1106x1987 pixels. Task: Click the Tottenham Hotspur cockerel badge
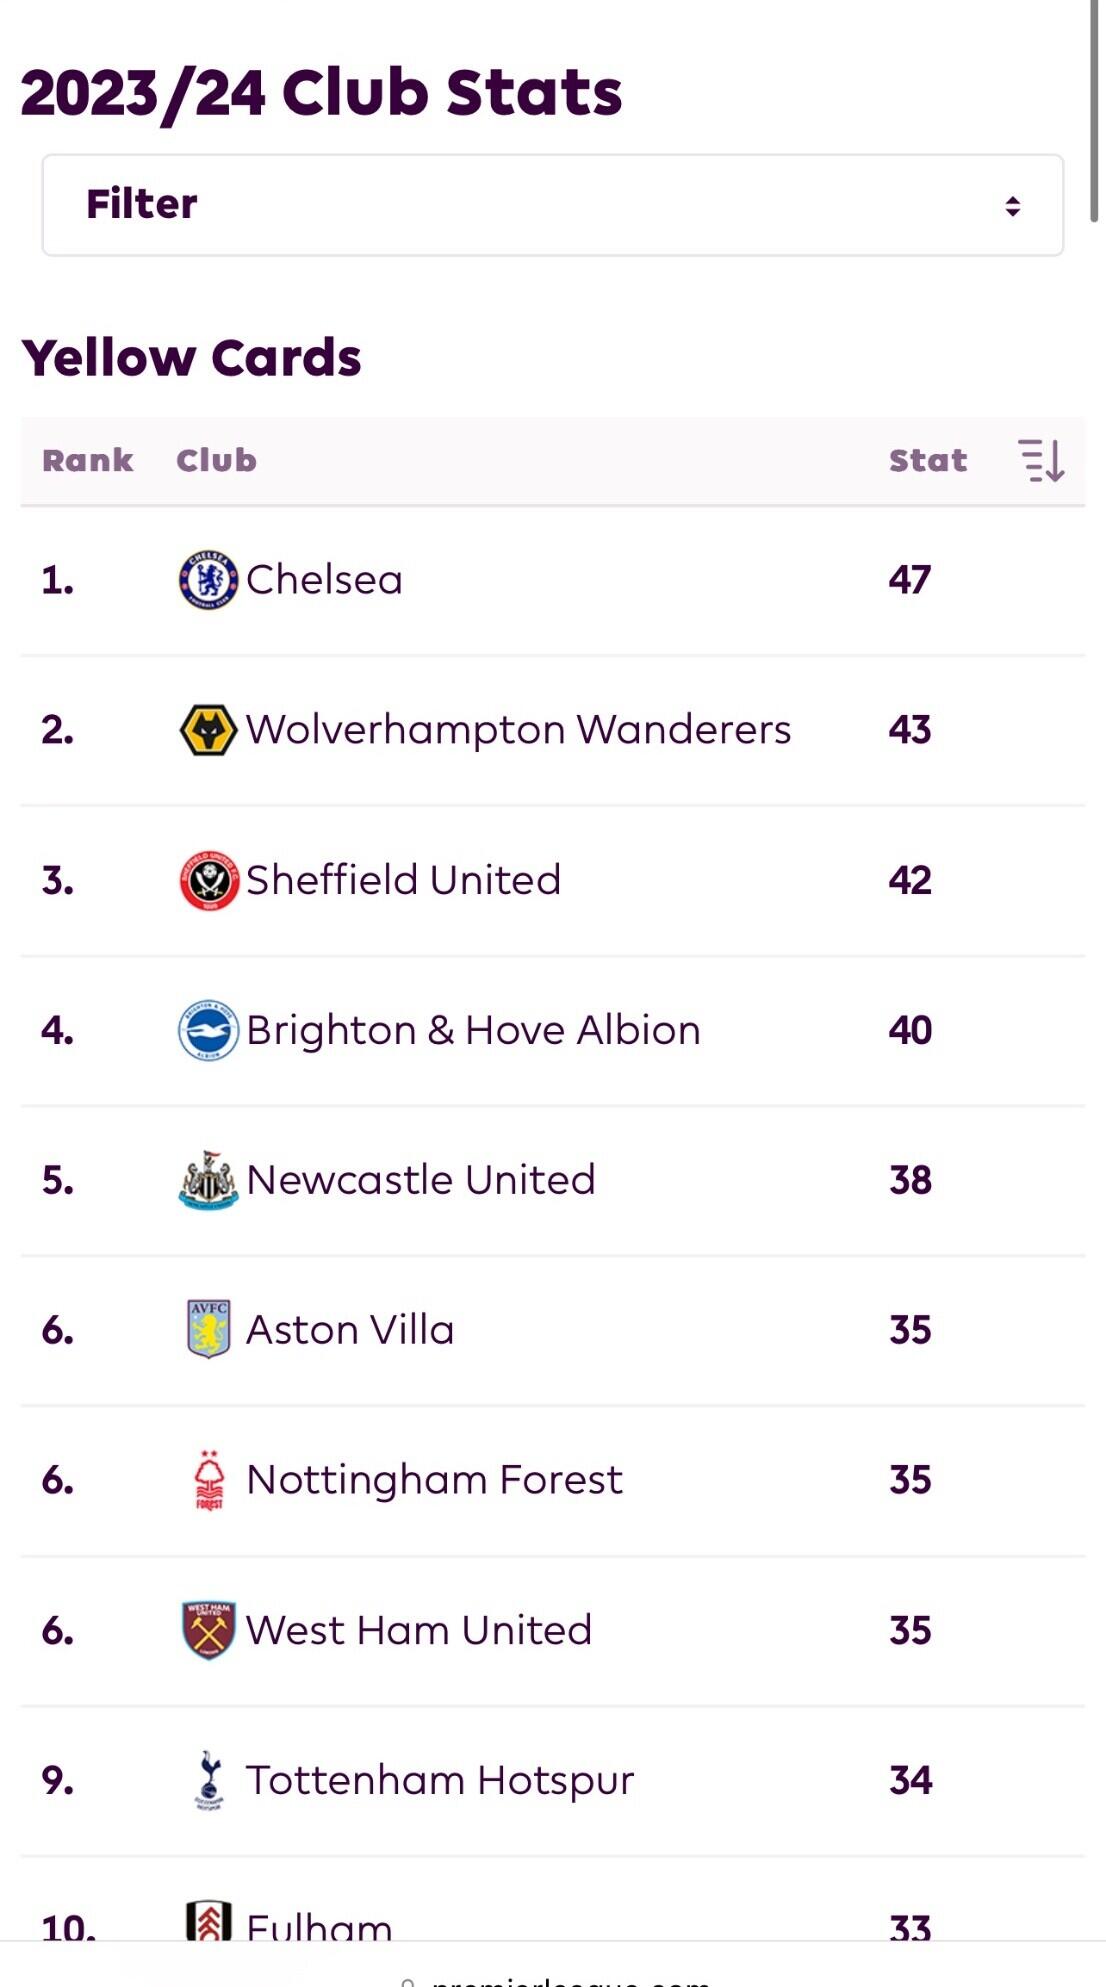pyautogui.click(x=208, y=1780)
